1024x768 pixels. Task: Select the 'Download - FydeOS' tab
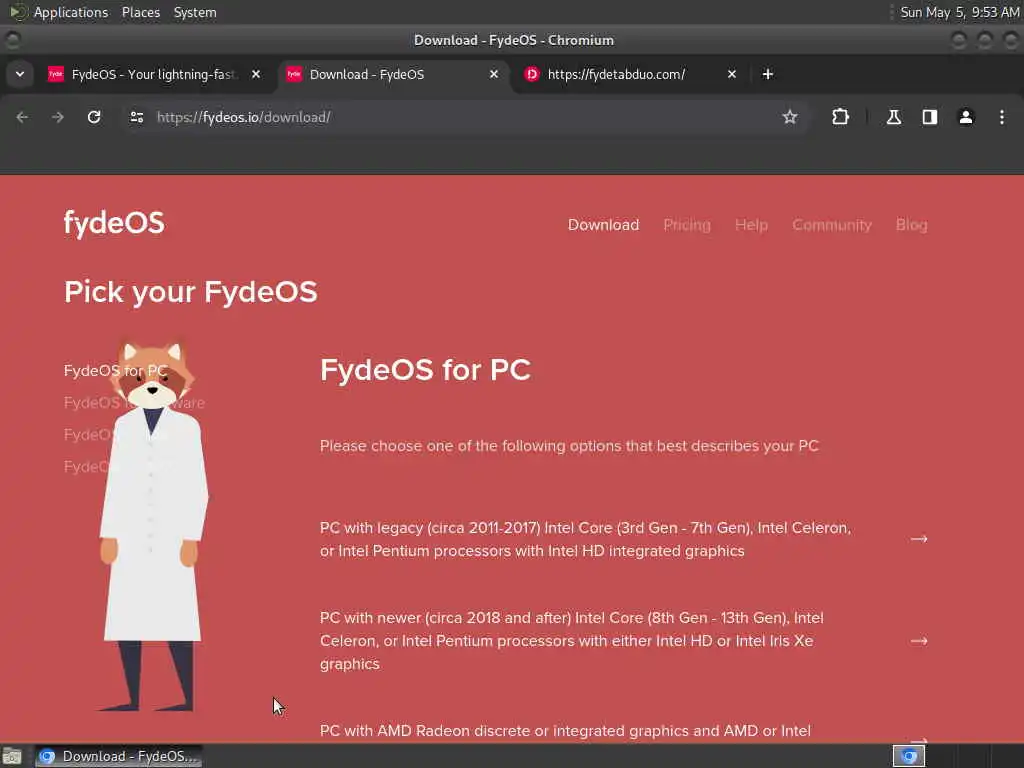pyautogui.click(x=393, y=74)
